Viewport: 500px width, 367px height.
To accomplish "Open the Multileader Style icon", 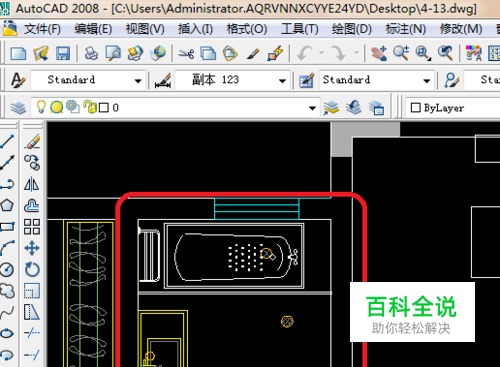I will point(451,80).
